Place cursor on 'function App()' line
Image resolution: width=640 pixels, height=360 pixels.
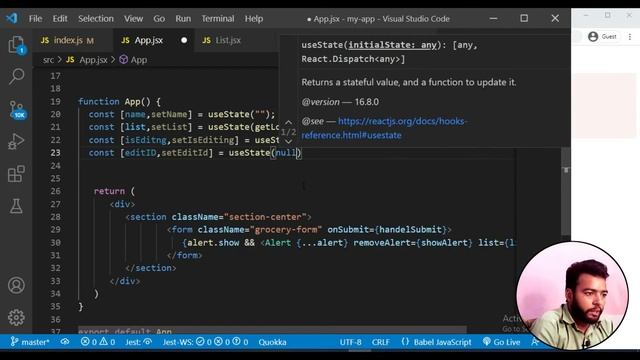click(120, 102)
